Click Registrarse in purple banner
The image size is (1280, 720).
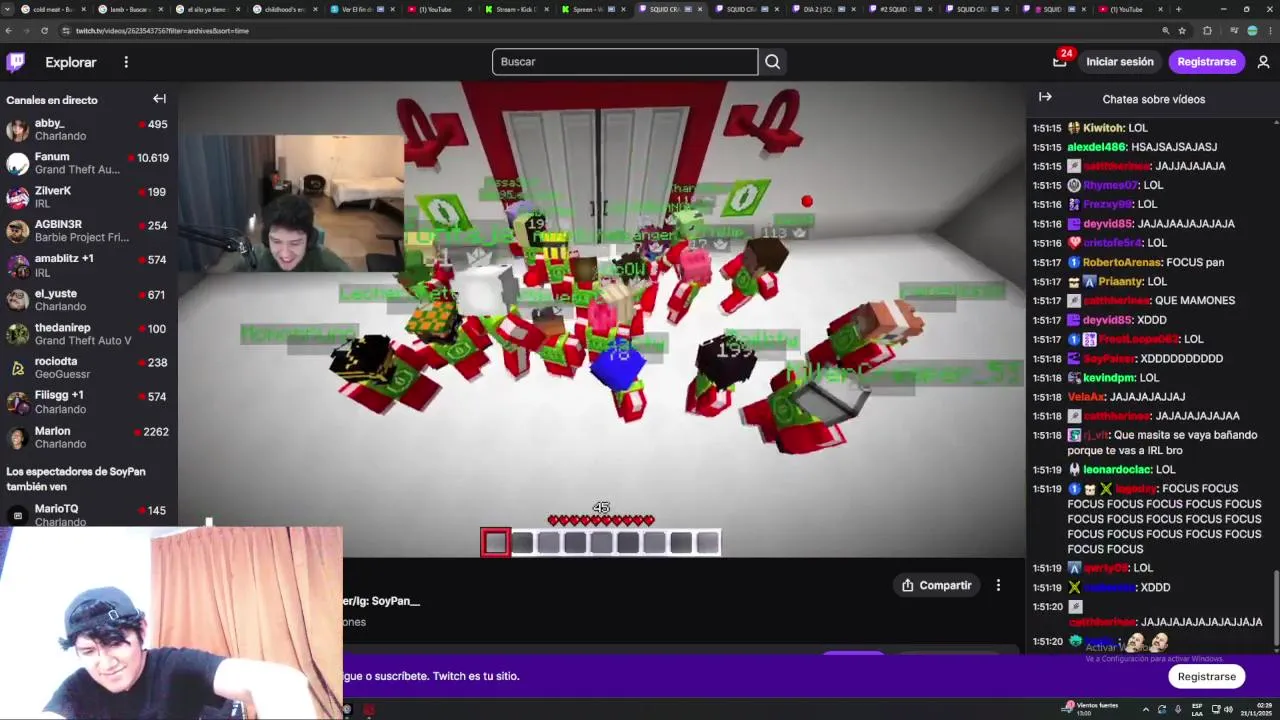(x=1206, y=677)
